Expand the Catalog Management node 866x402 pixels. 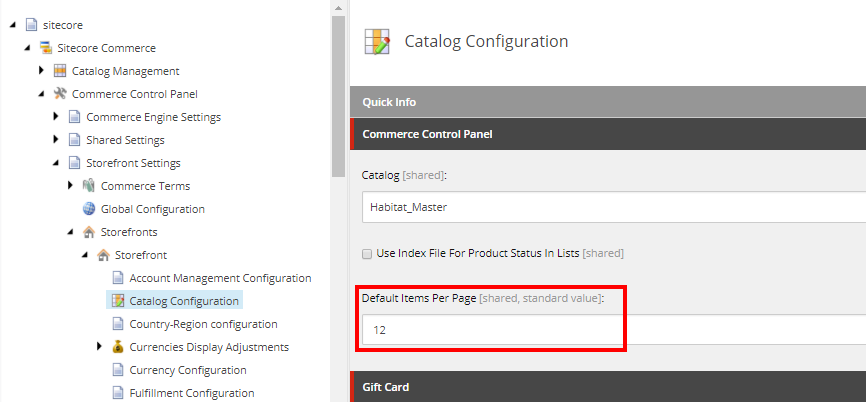41,71
